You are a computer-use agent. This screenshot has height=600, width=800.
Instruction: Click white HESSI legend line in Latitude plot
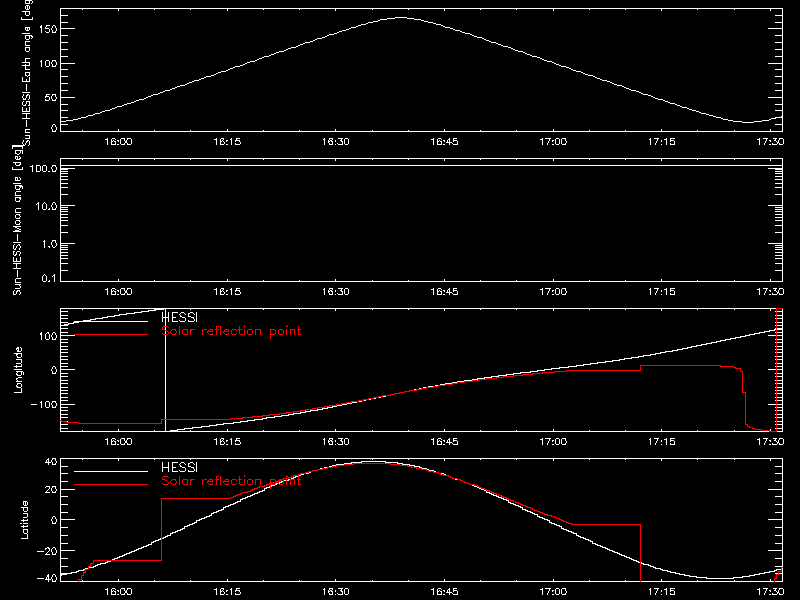click(111, 471)
